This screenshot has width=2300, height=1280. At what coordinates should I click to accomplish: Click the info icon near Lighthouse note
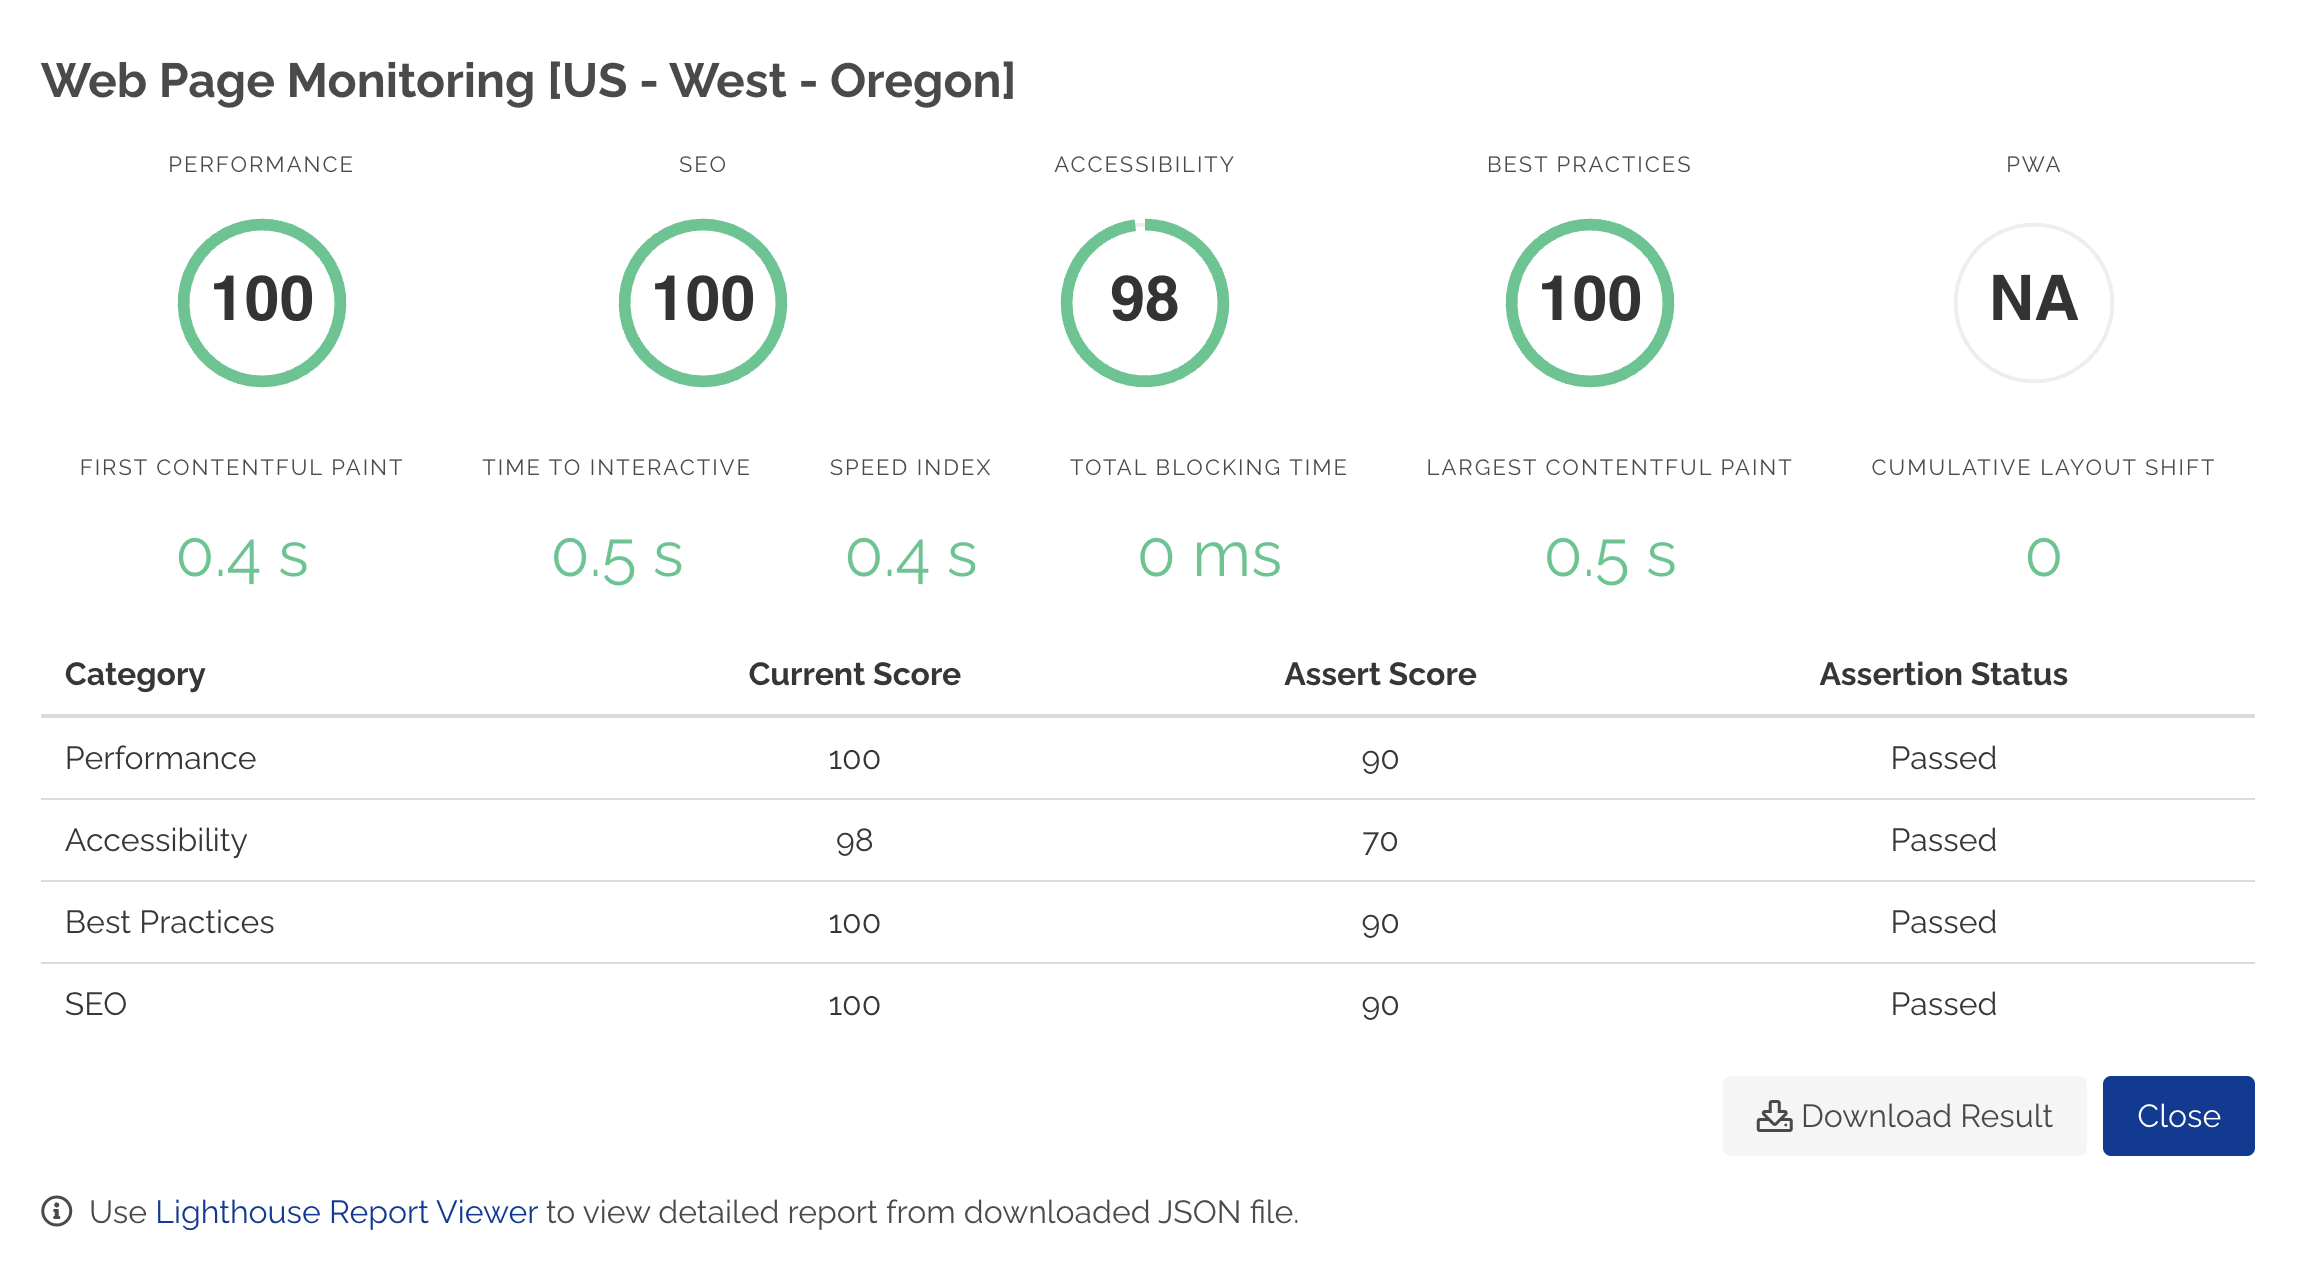pyautogui.click(x=57, y=1212)
